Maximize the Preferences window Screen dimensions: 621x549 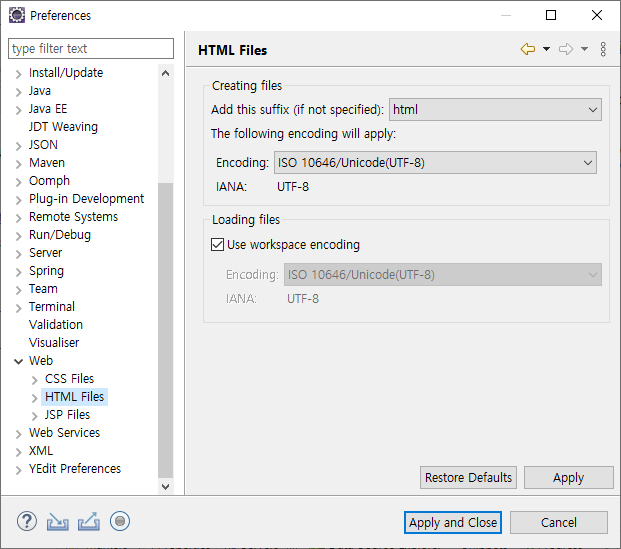(x=551, y=15)
